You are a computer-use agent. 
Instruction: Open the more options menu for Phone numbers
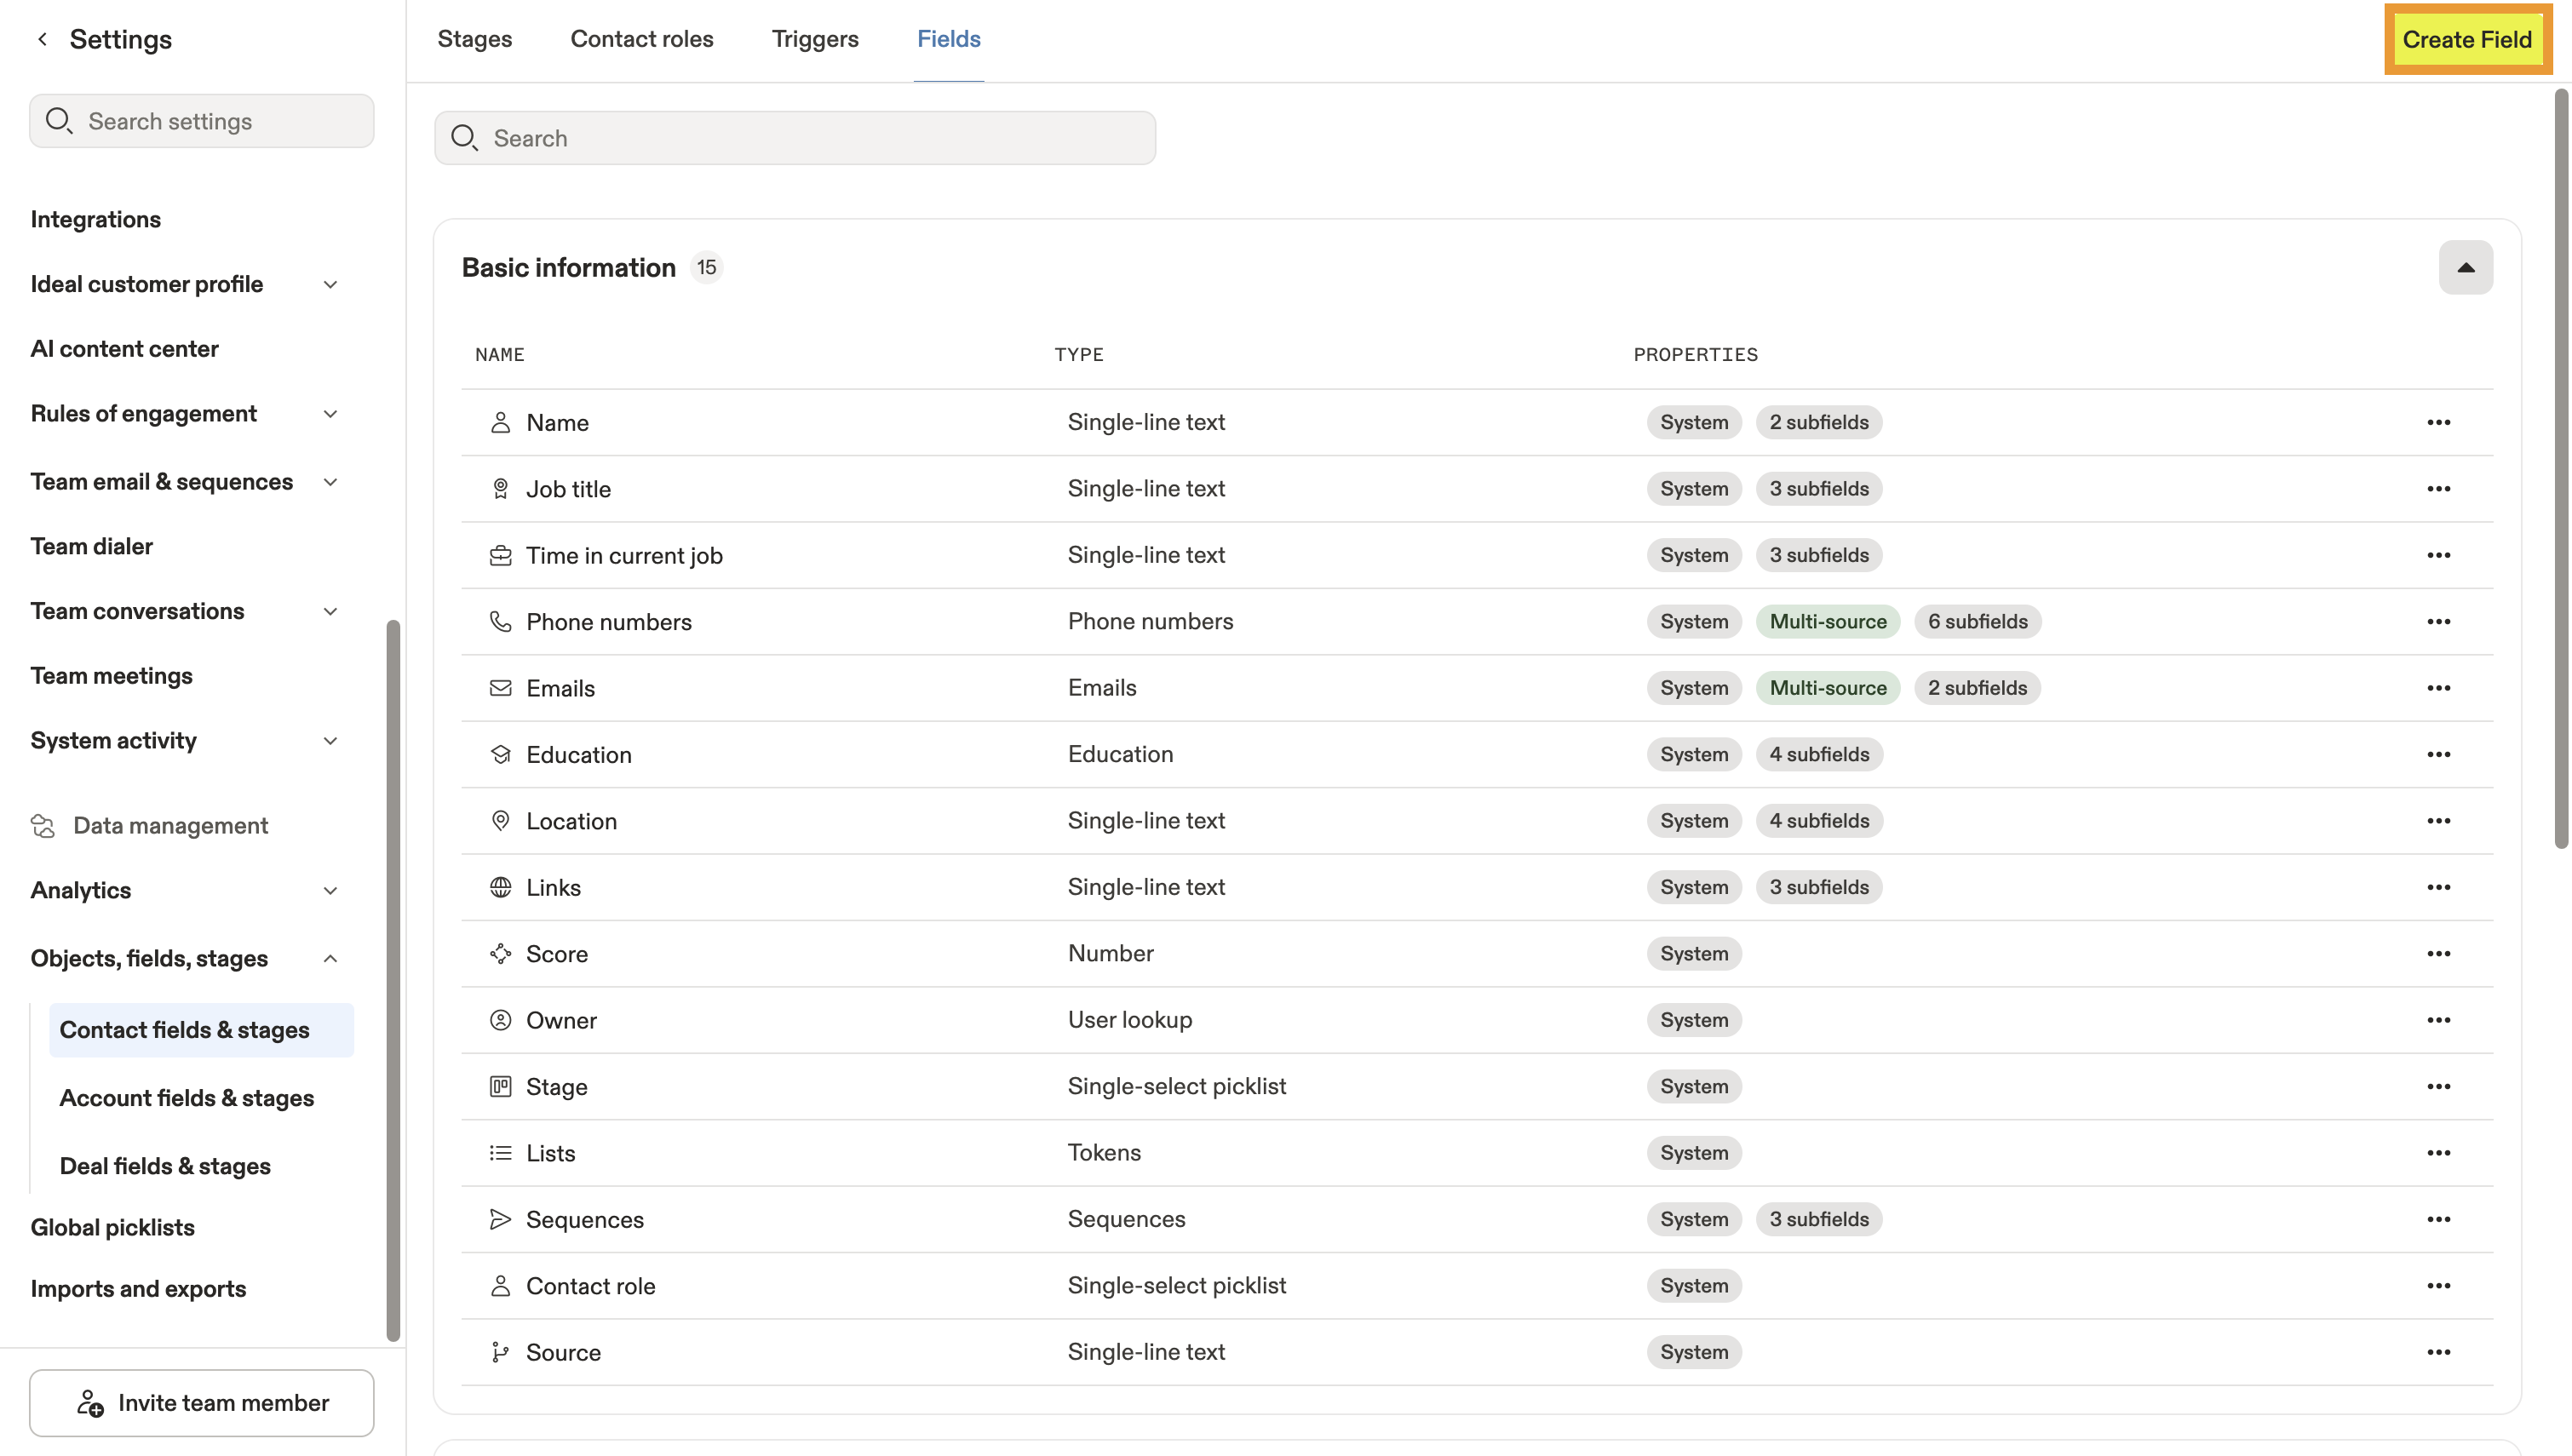tap(2438, 621)
